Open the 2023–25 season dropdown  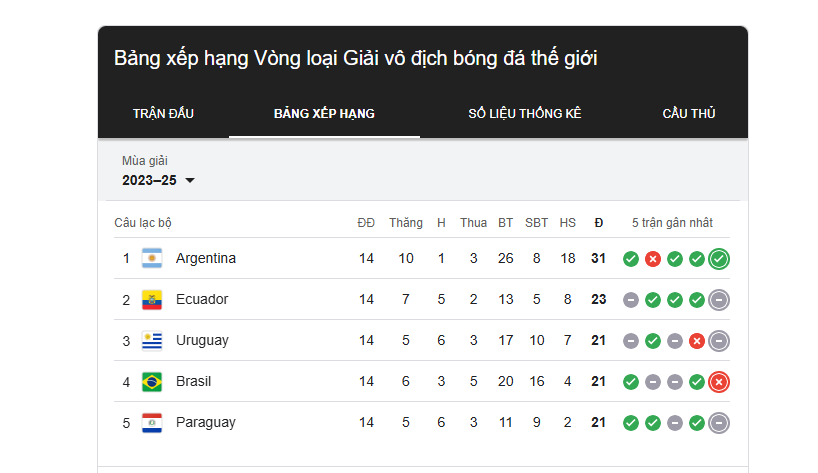(158, 180)
